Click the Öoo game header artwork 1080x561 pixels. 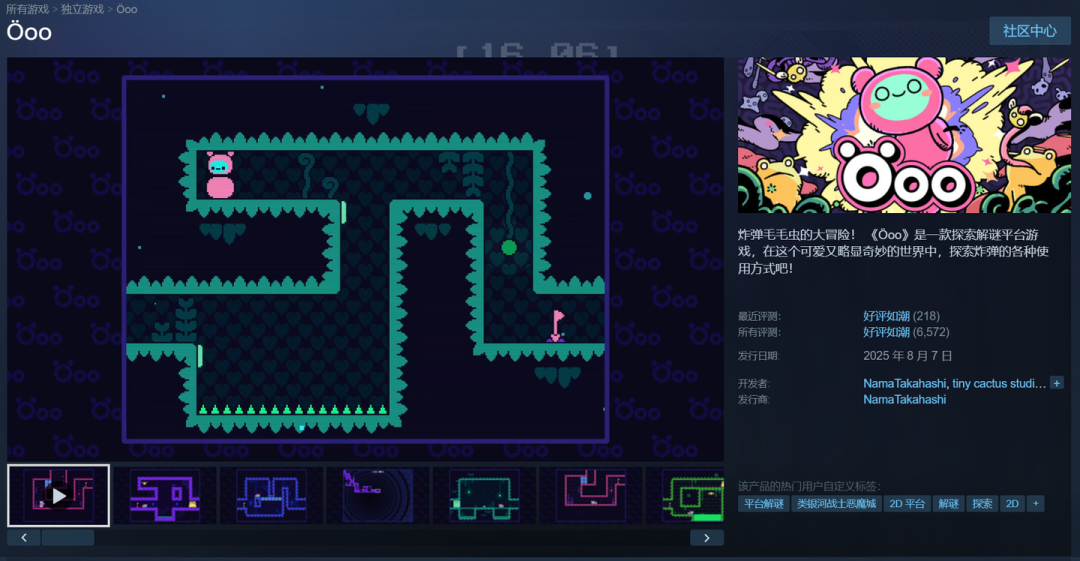[904, 135]
